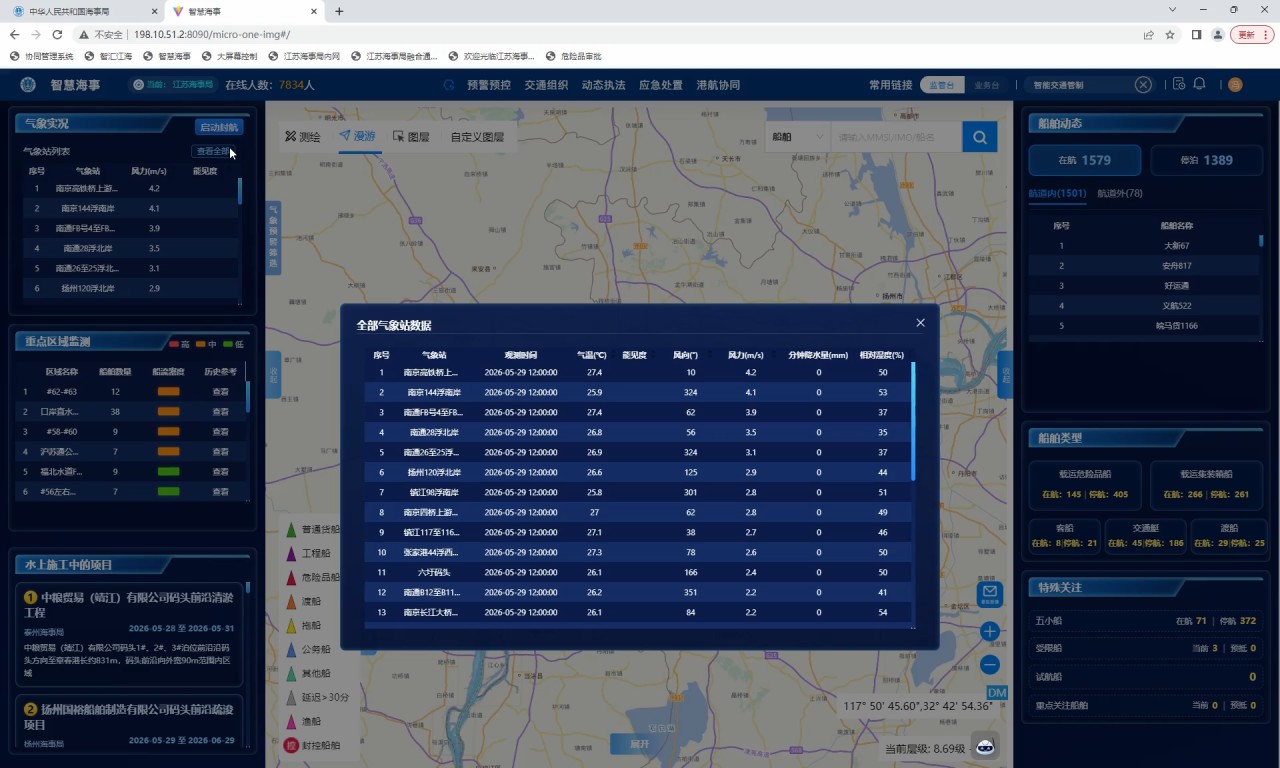Switch coordinate format via DM toggle
This screenshot has width=1280, height=768.
pyautogui.click(x=997, y=693)
